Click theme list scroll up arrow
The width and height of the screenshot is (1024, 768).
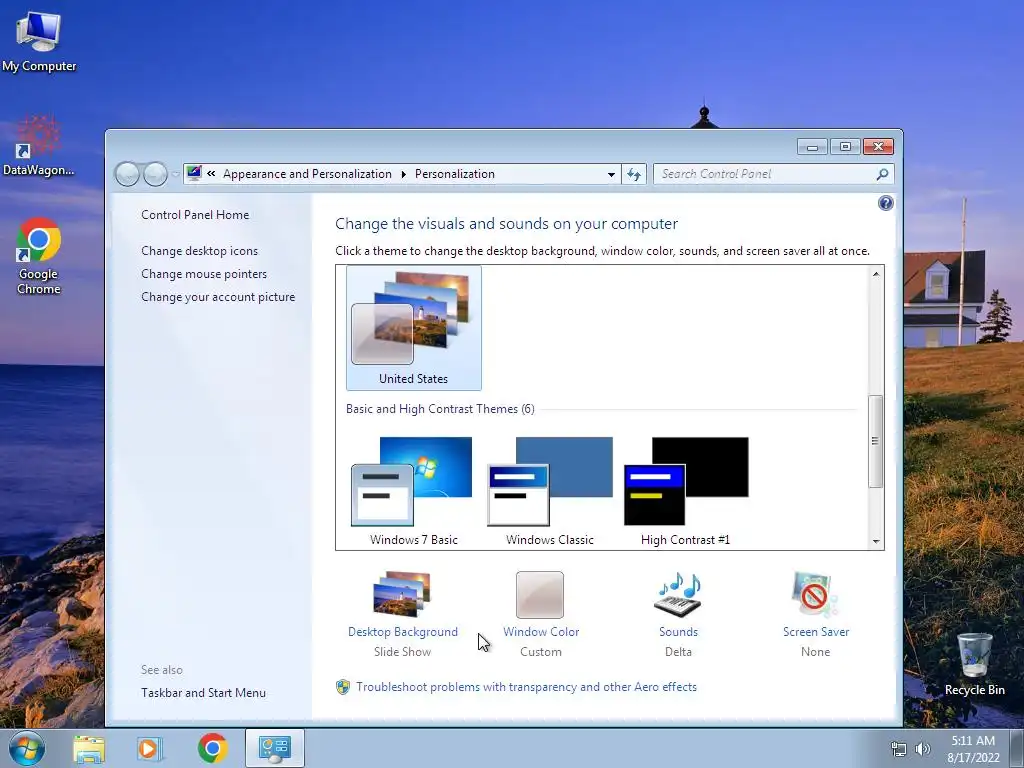876,274
